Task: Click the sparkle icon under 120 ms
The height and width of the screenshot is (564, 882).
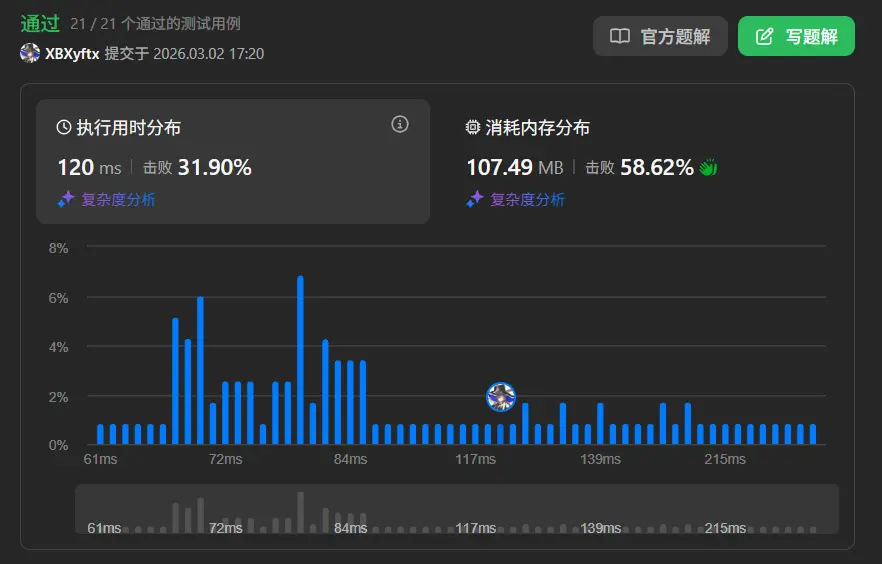Action: pos(66,200)
